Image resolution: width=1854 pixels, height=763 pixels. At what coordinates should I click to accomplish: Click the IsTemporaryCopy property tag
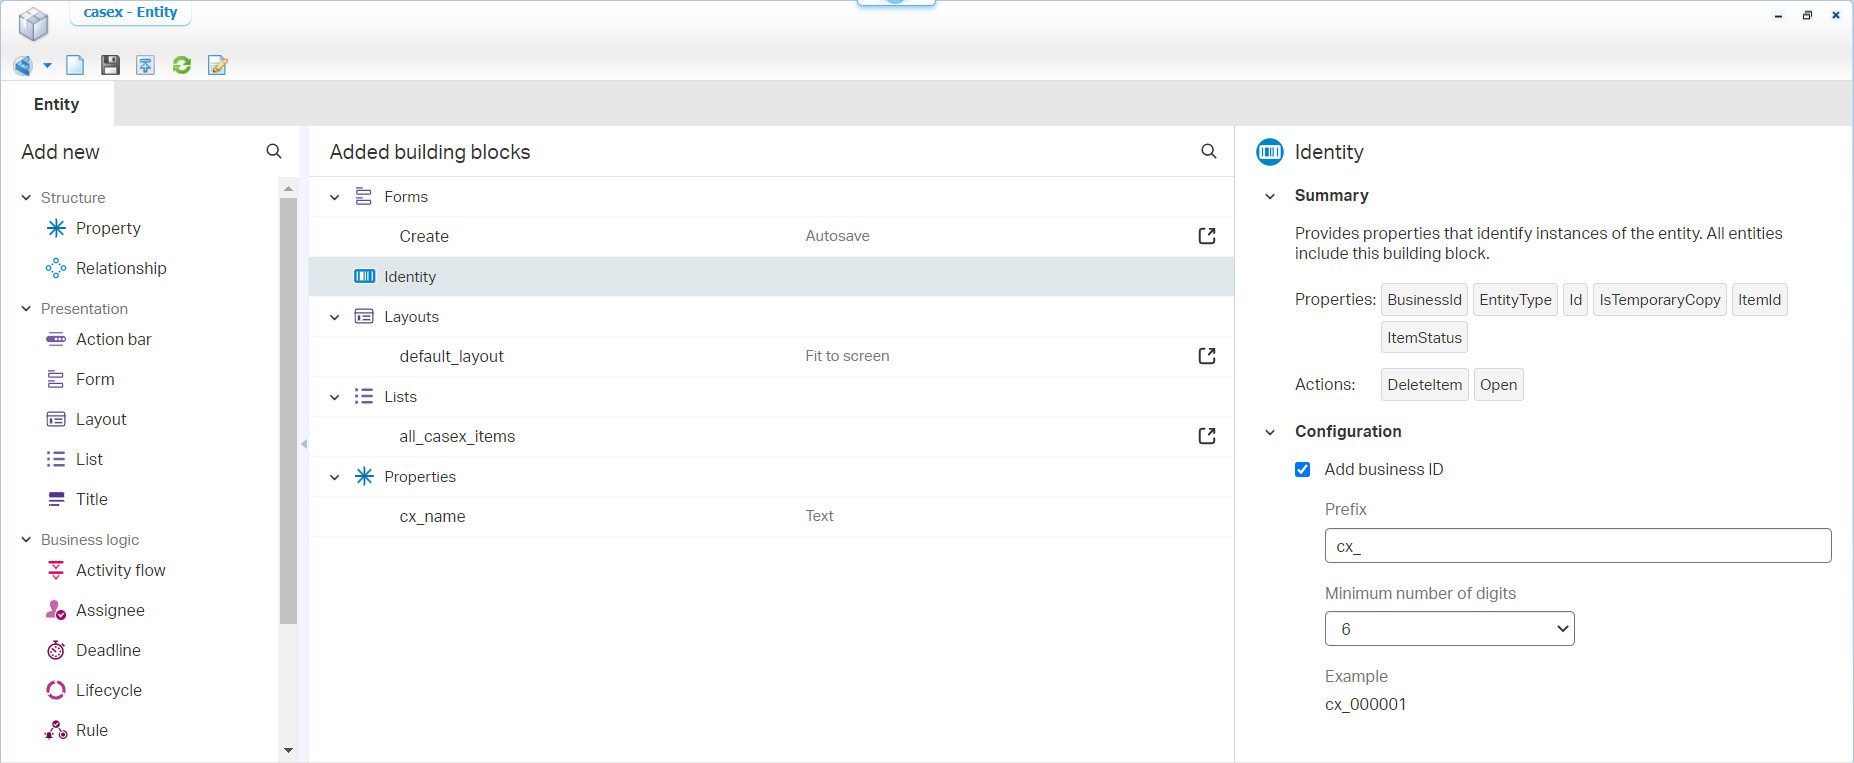[1659, 300]
